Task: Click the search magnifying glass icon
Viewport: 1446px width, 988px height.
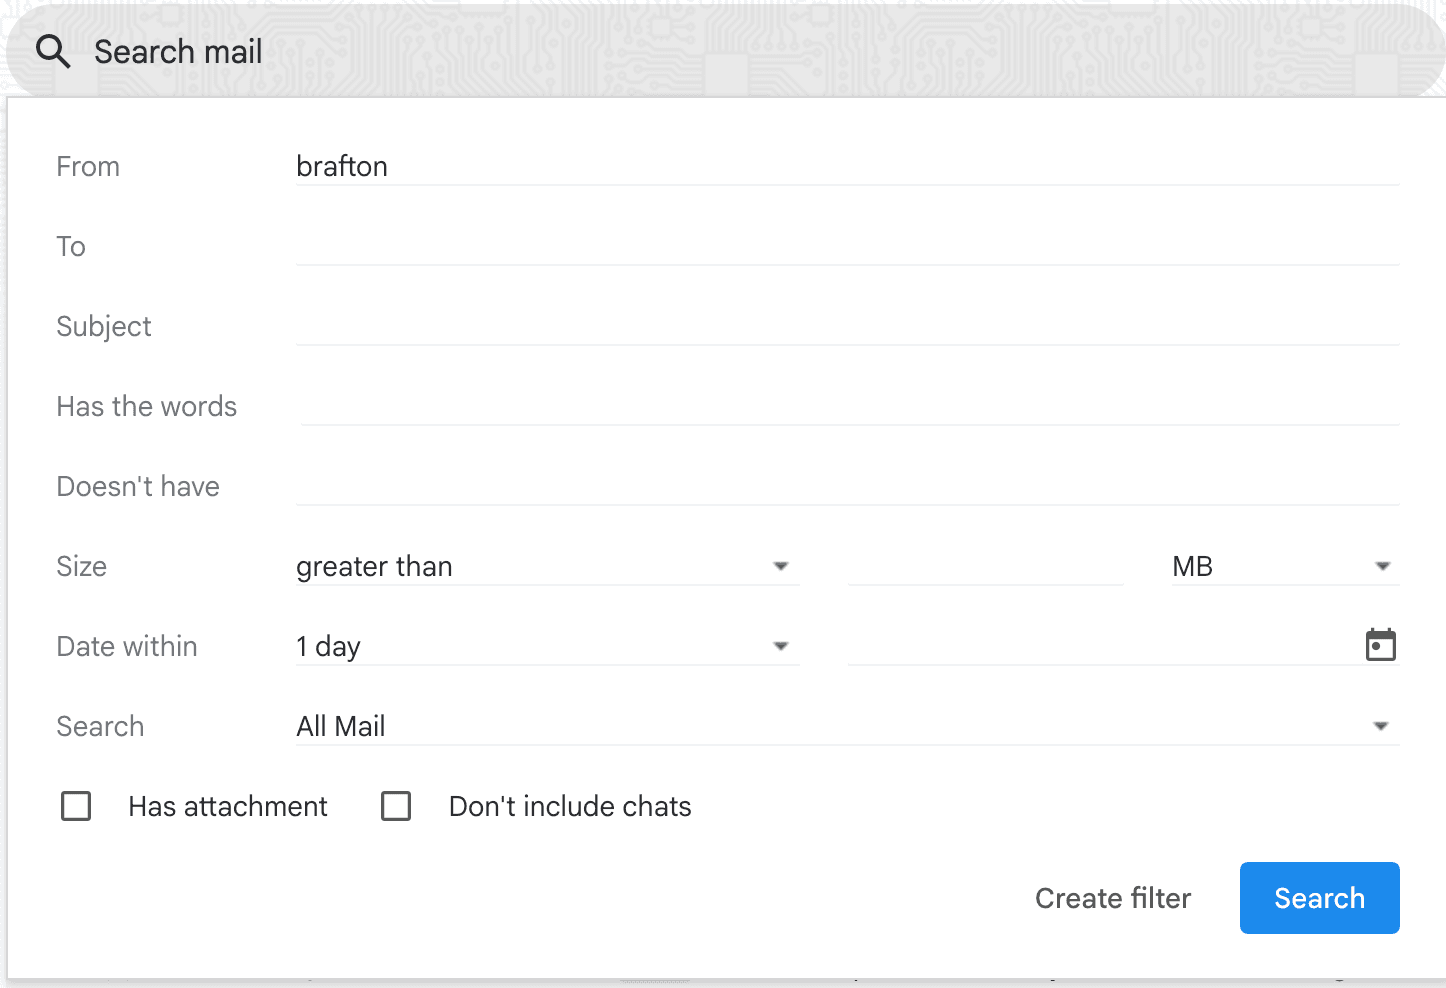Action: (x=52, y=50)
